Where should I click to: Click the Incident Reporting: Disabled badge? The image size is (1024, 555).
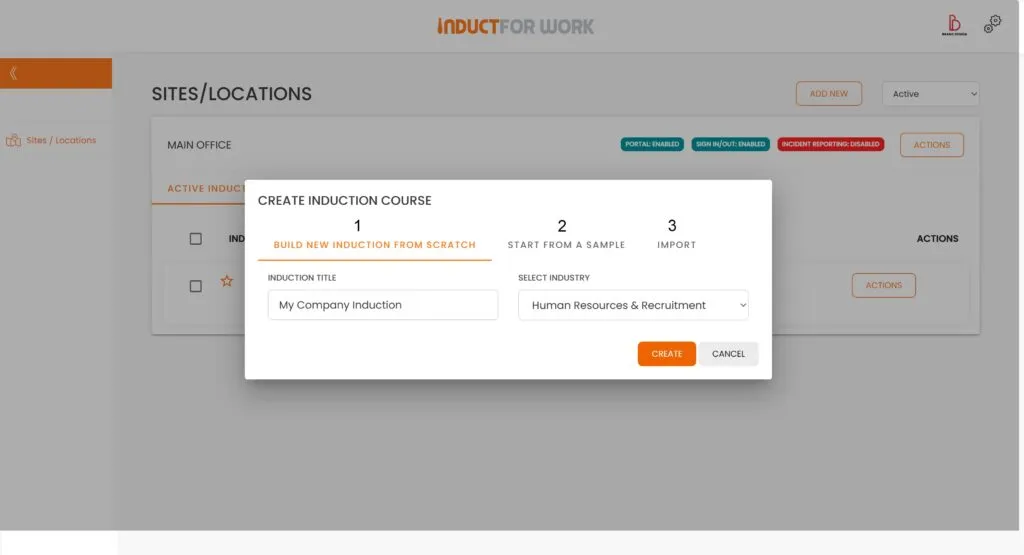[830, 144]
